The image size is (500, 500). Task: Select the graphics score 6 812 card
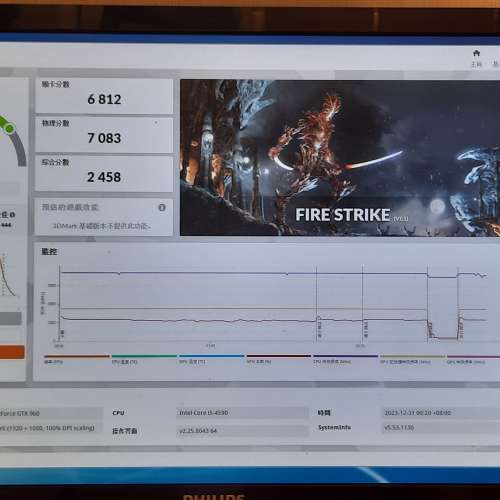click(x=104, y=96)
